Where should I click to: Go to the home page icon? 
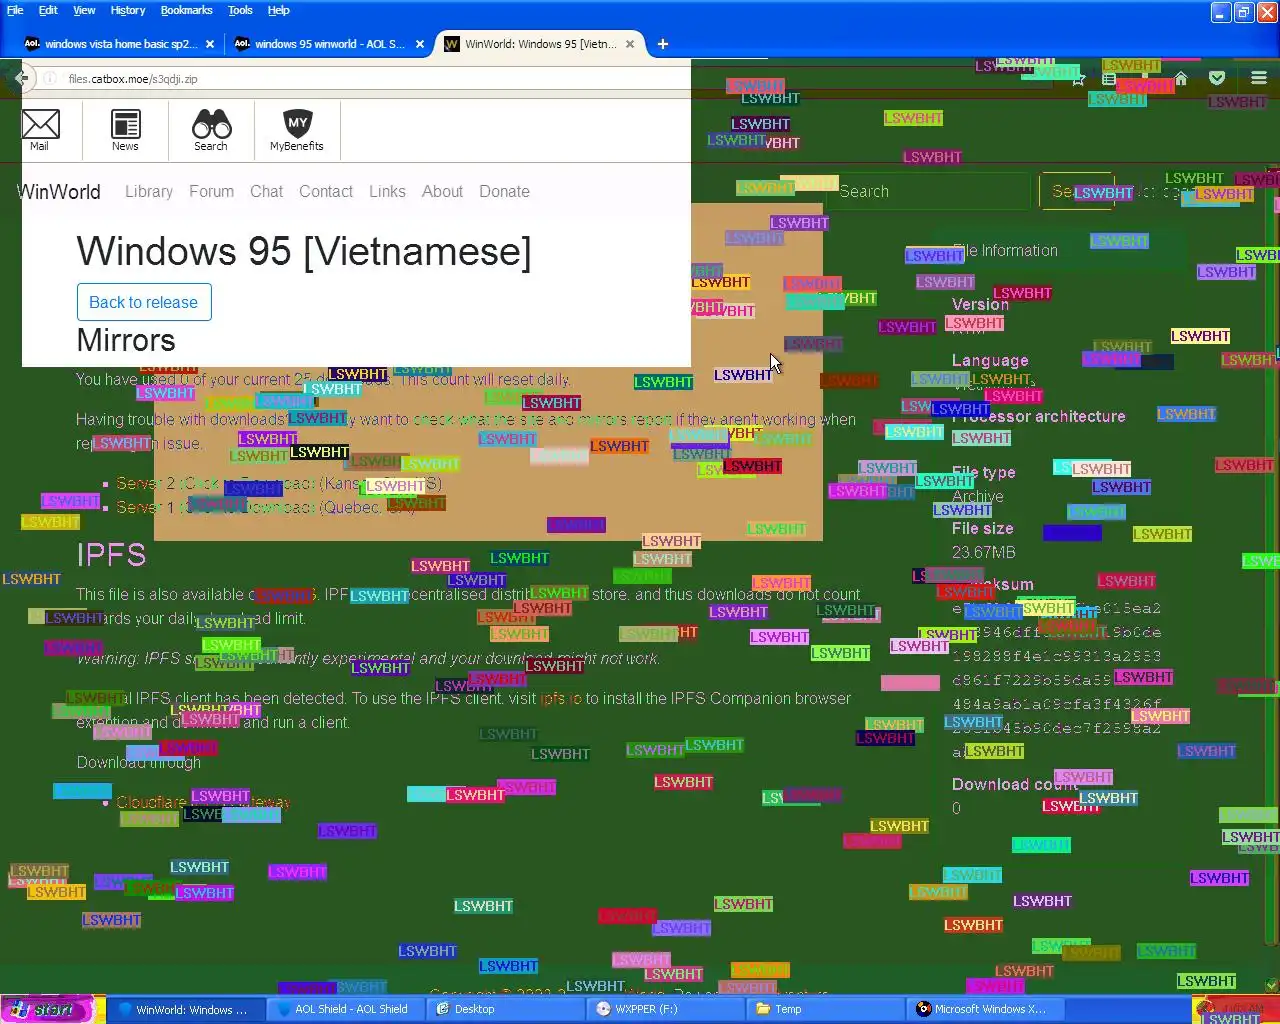click(1181, 78)
